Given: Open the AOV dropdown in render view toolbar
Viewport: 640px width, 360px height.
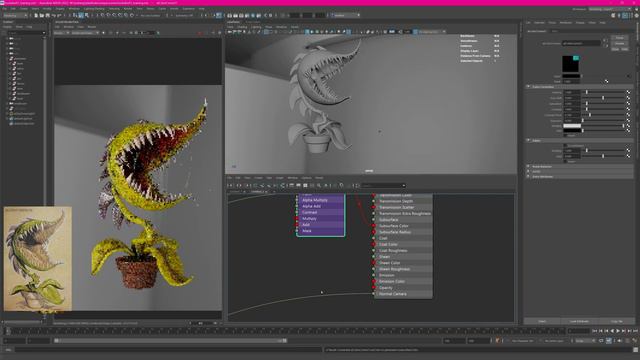Looking at the screenshot, I should pos(61,33).
